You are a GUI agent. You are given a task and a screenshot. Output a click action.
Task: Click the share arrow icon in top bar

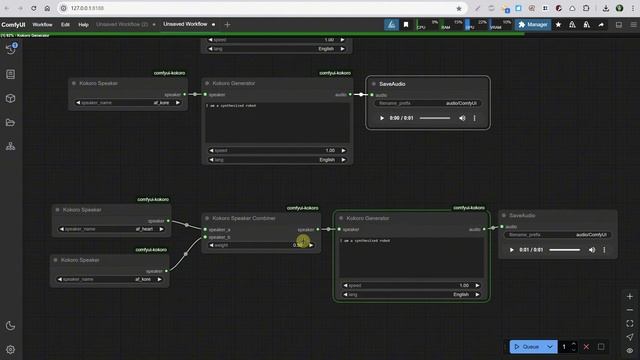pyautogui.click(x=601, y=25)
